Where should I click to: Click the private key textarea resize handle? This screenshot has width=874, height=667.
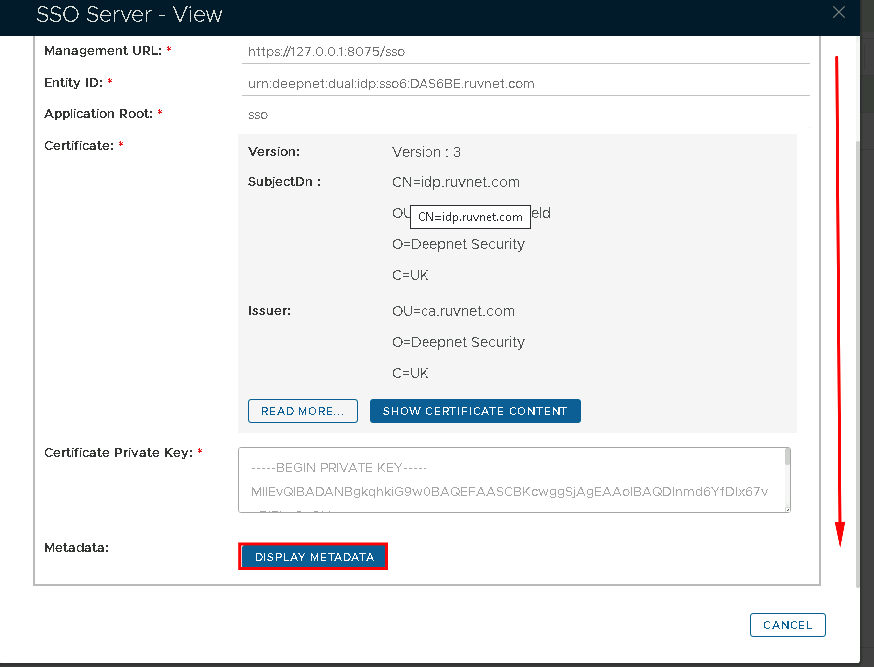pos(787,508)
